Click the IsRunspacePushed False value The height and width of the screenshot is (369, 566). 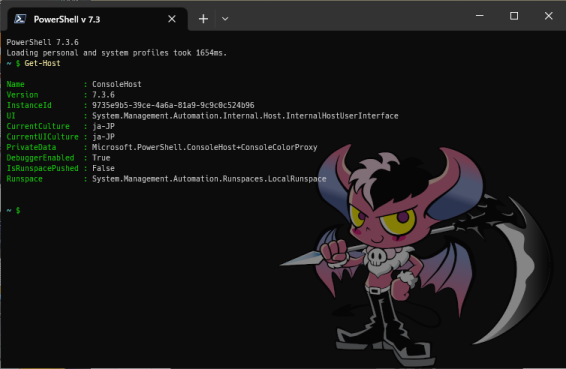103,168
